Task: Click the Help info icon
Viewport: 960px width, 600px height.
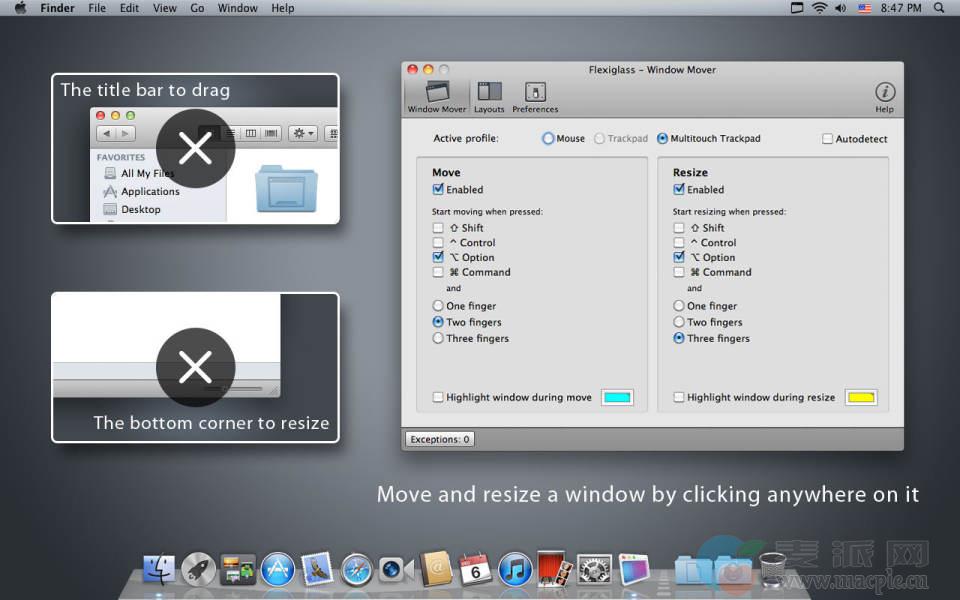Action: point(884,93)
